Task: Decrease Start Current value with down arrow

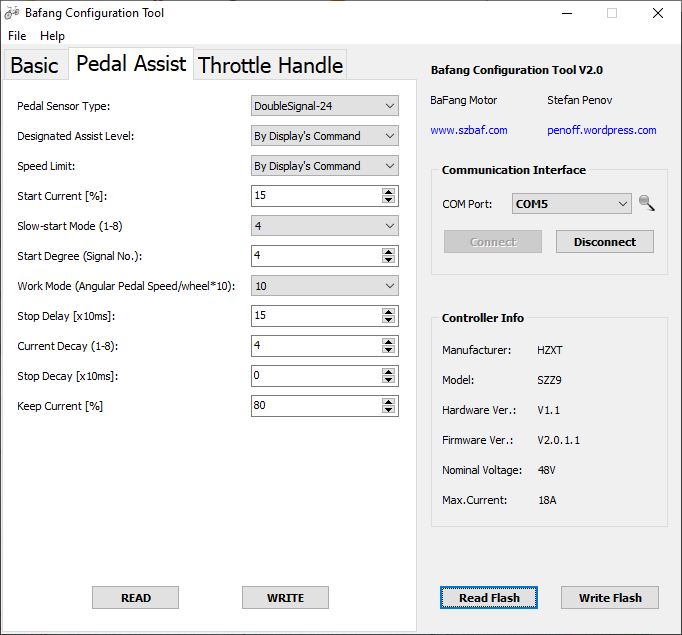Action: tap(388, 200)
